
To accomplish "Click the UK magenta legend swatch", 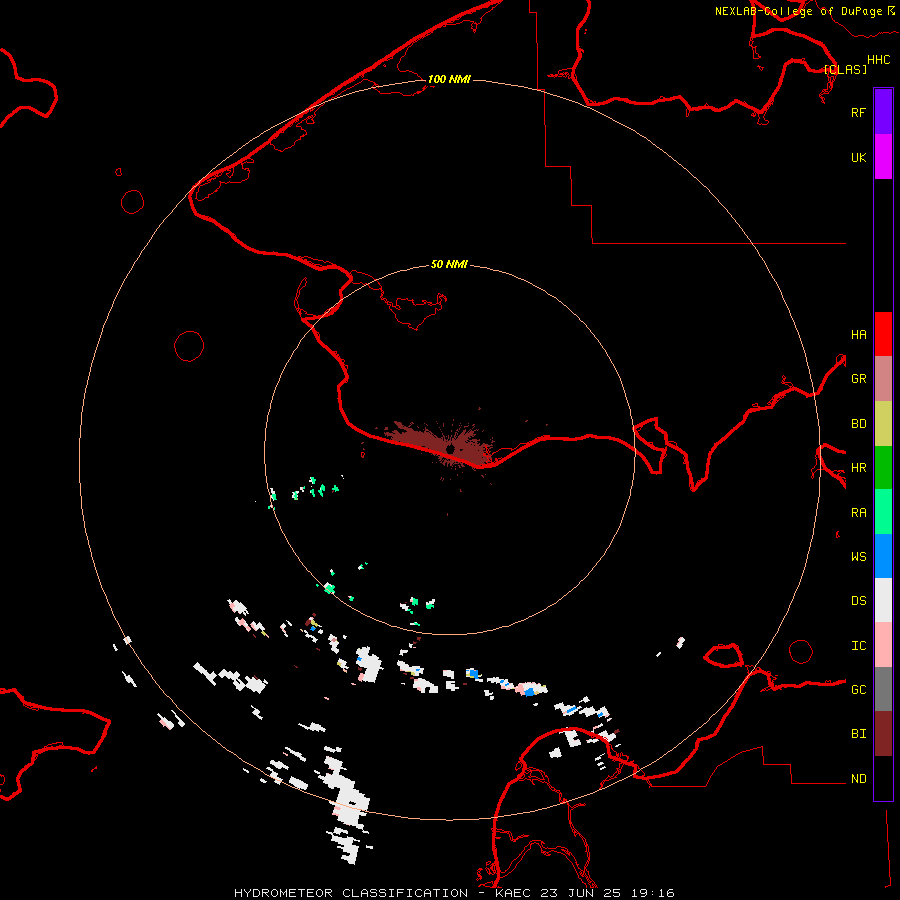I will (883, 157).
